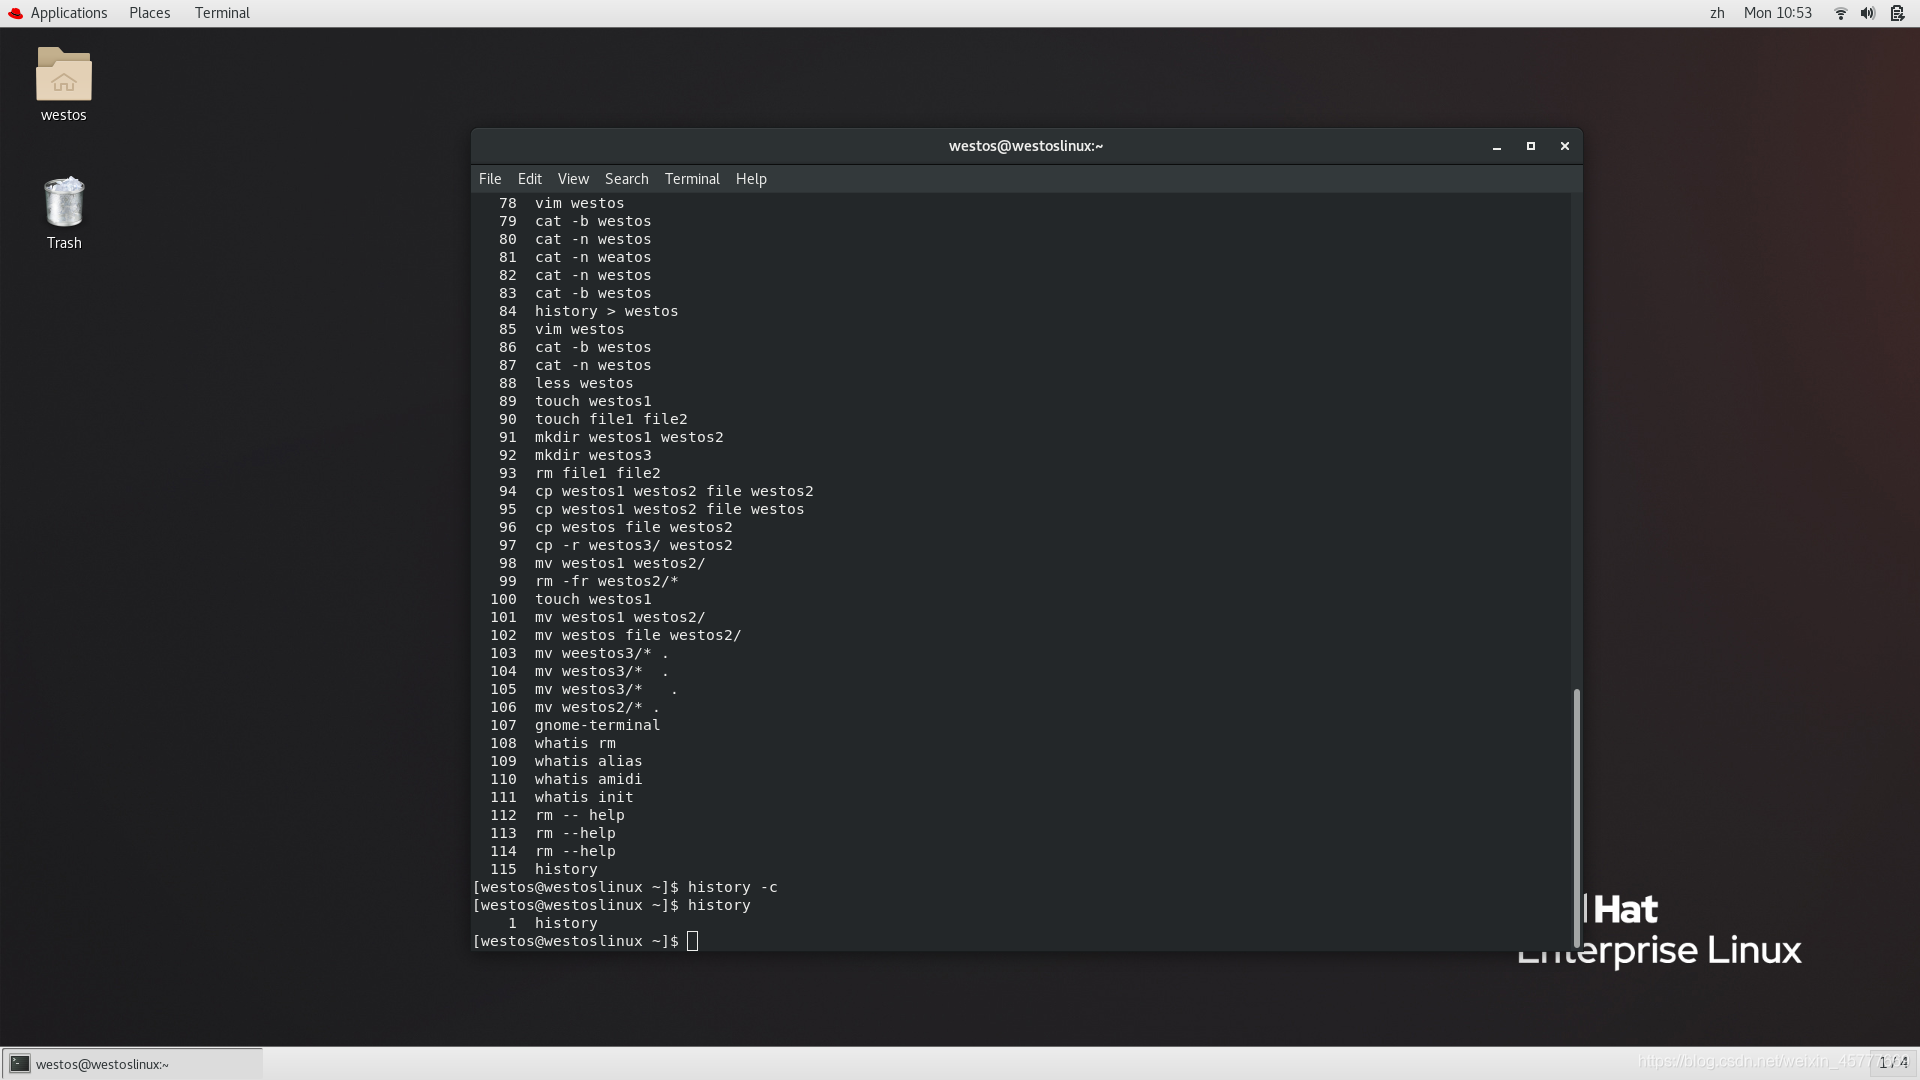
Task: Click Help menu in terminal
Action: click(752, 178)
